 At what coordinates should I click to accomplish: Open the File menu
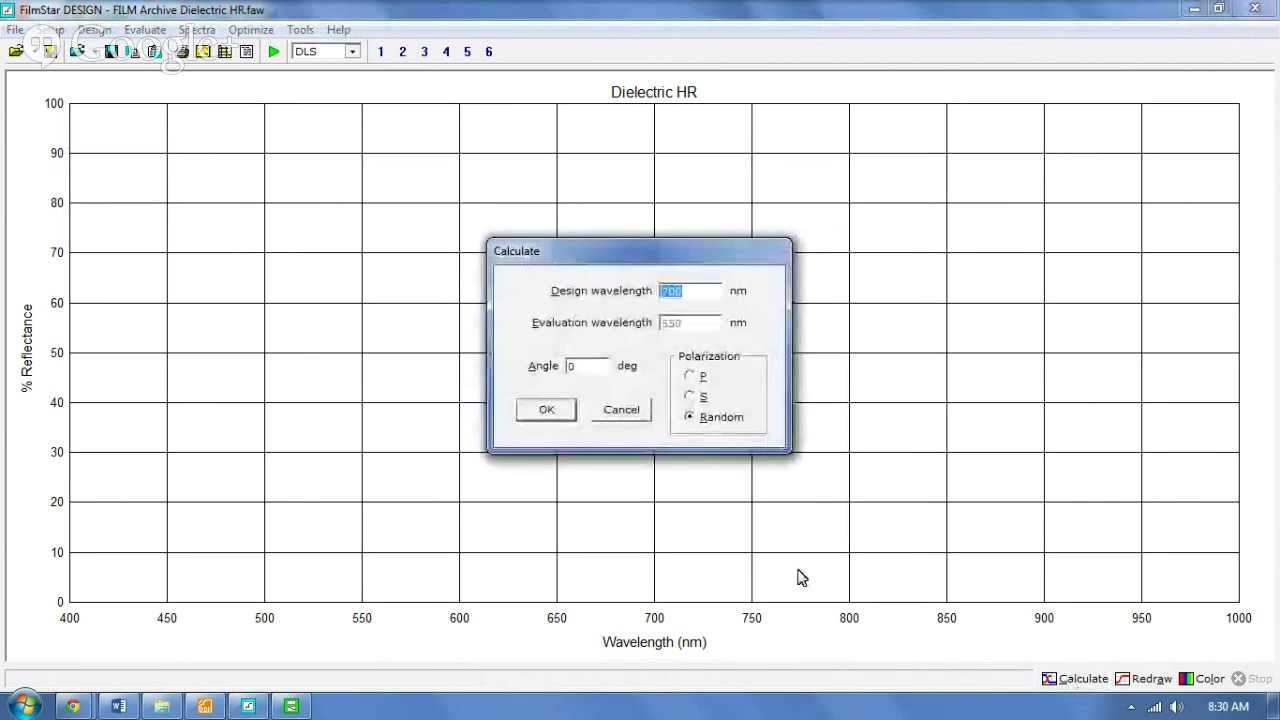tap(15, 30)
